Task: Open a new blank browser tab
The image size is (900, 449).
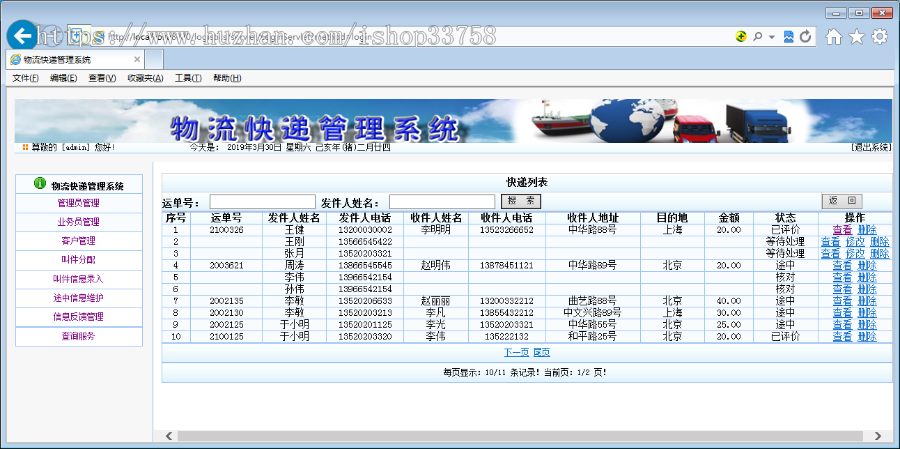Action: [154, 59]
